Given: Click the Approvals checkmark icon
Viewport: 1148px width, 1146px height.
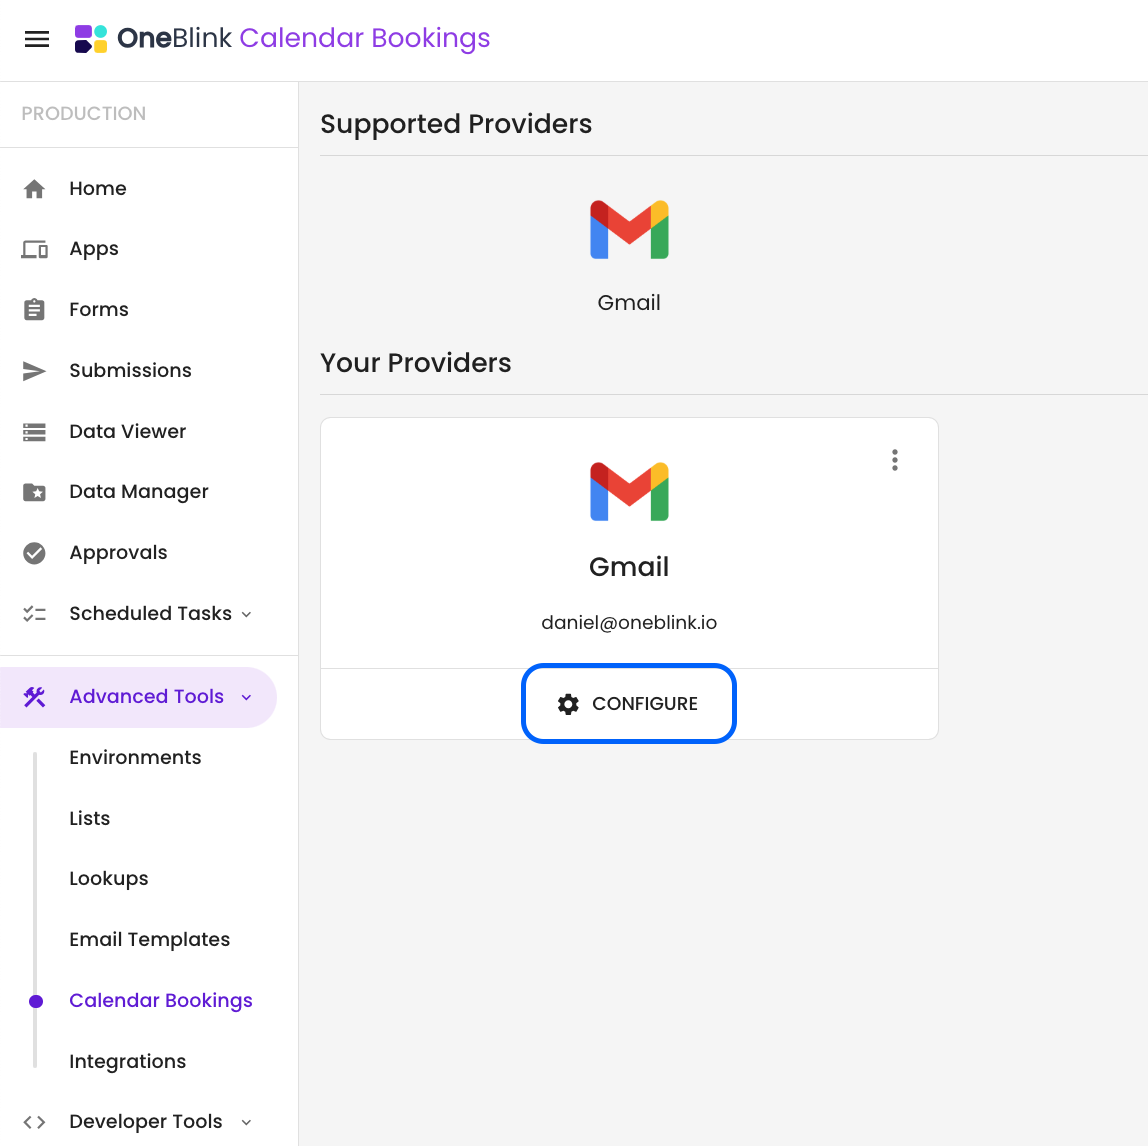Looking at the screenshot, I should pos(34,553).
